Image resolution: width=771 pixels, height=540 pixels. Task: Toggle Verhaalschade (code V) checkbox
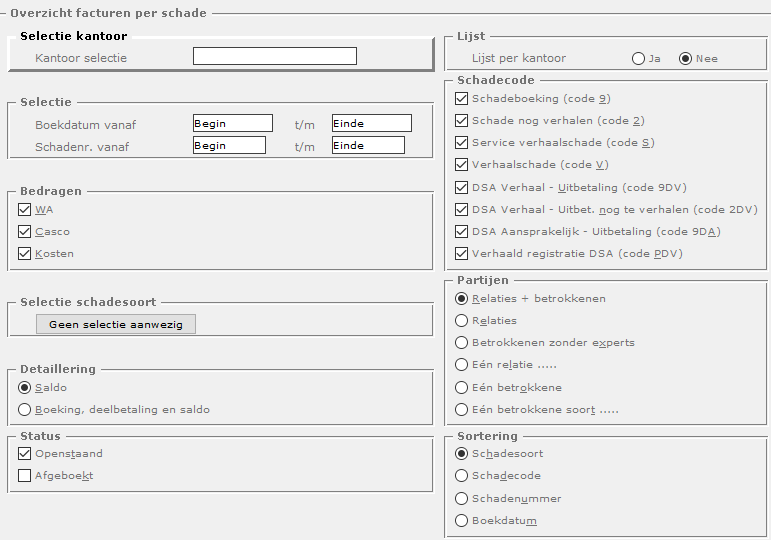coord(461,165)
